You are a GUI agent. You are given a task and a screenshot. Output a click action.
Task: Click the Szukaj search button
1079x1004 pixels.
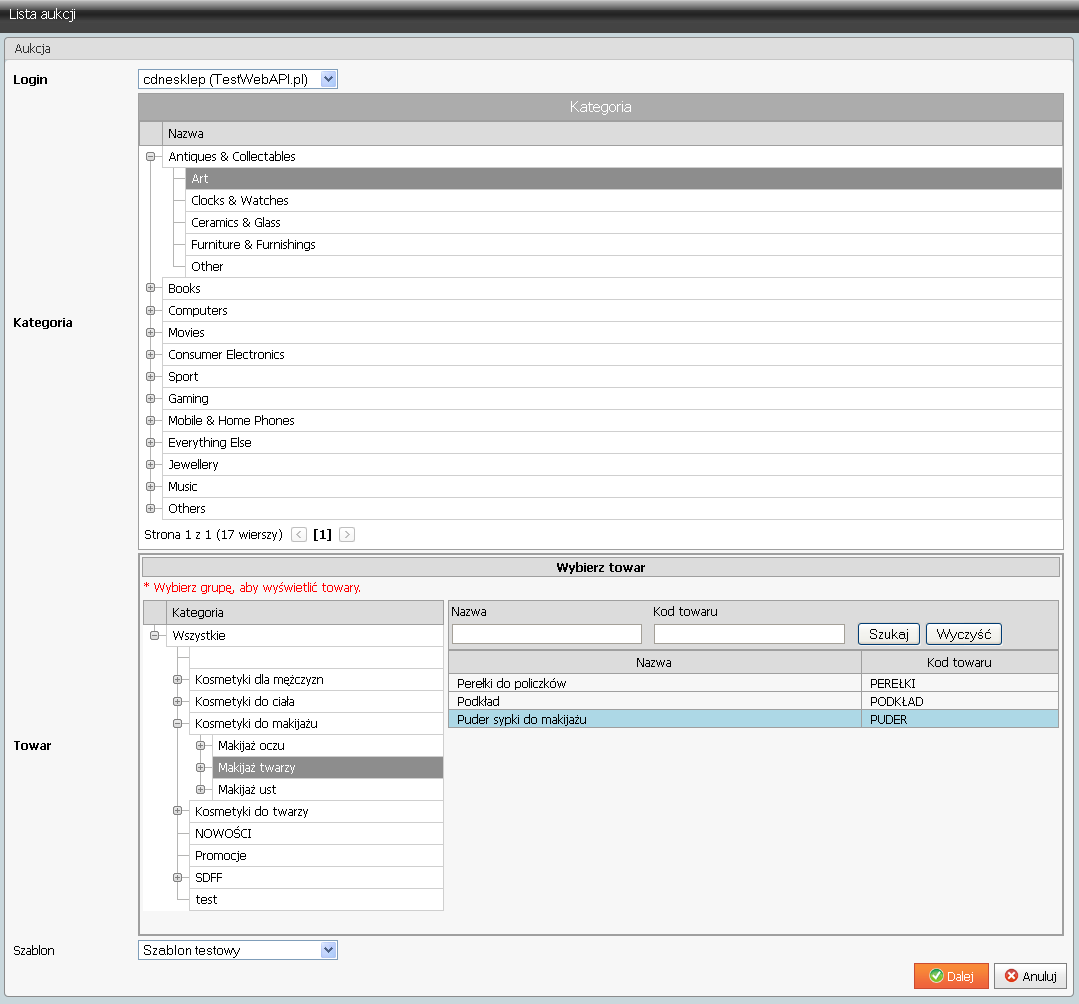pyautogui.click(x=888, y=634)
